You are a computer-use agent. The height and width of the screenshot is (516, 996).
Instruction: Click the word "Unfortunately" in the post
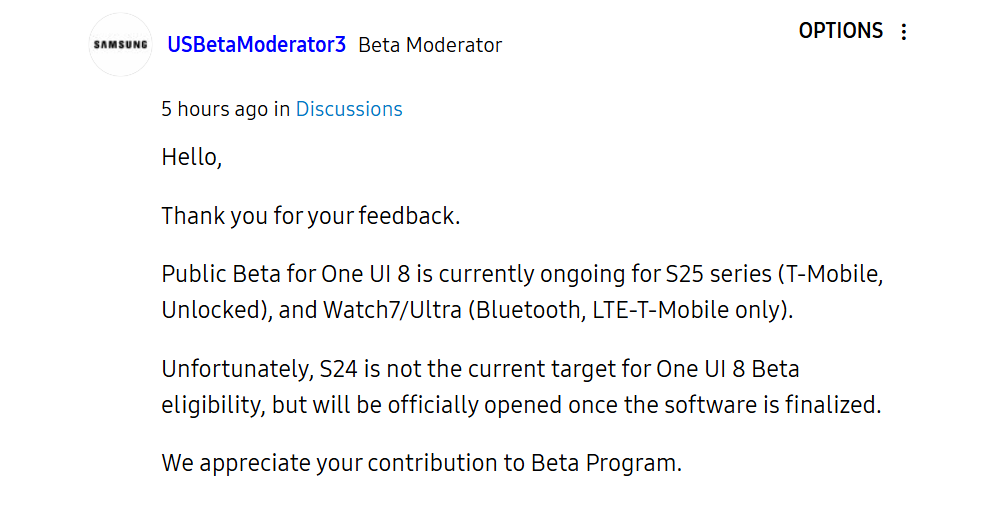tap(236, 369)
